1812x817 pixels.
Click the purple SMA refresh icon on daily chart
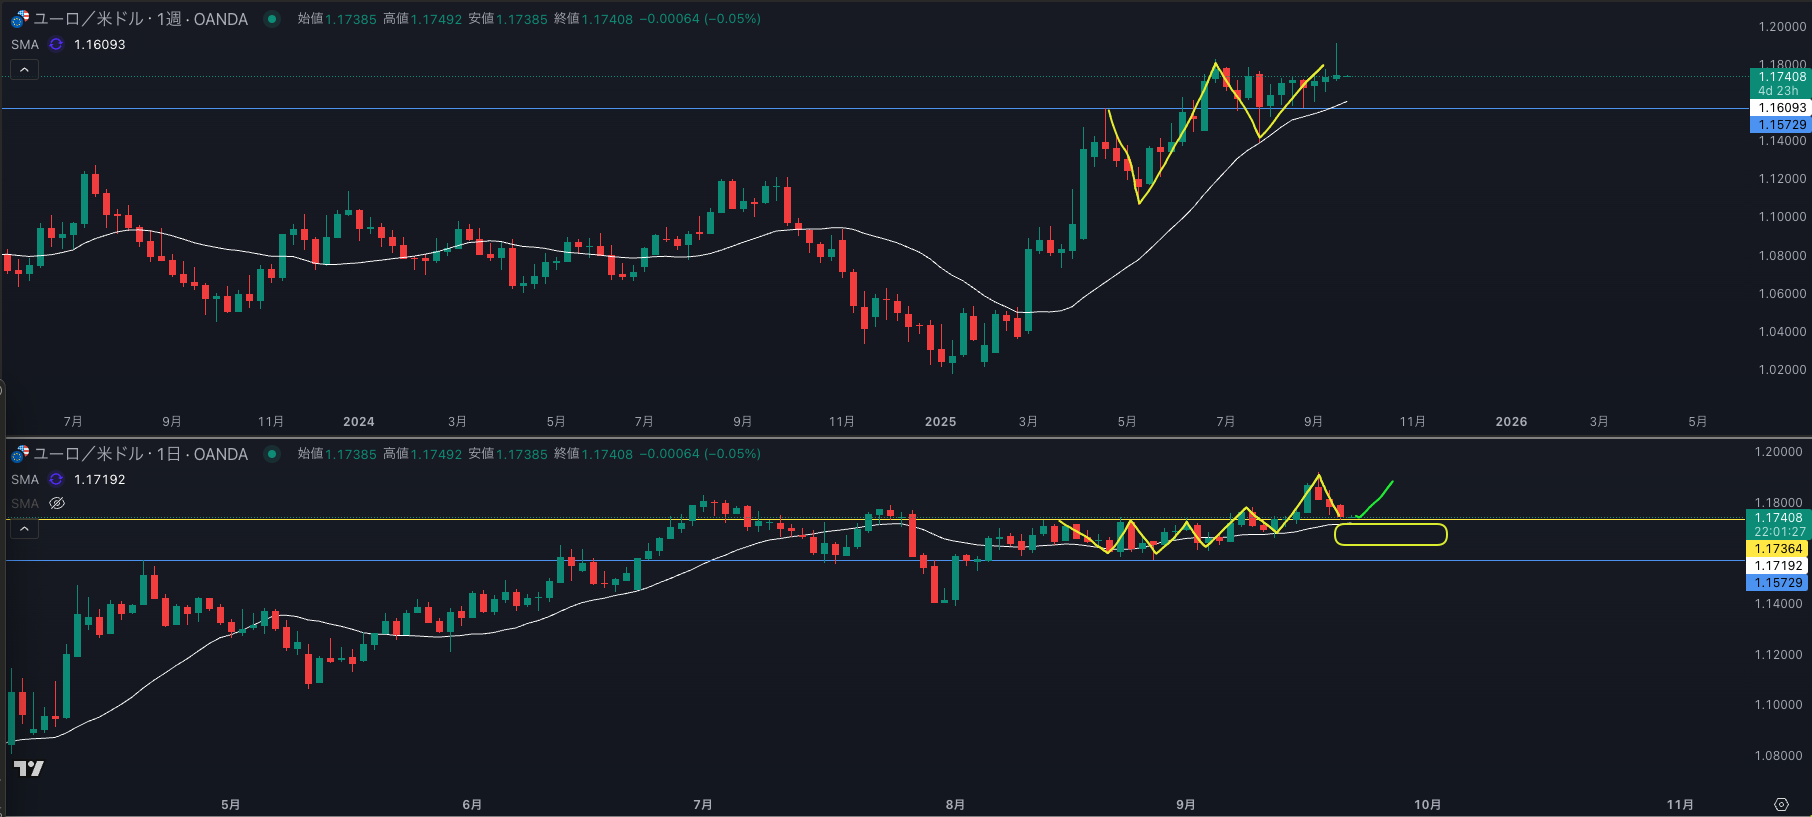coord(56,480)
